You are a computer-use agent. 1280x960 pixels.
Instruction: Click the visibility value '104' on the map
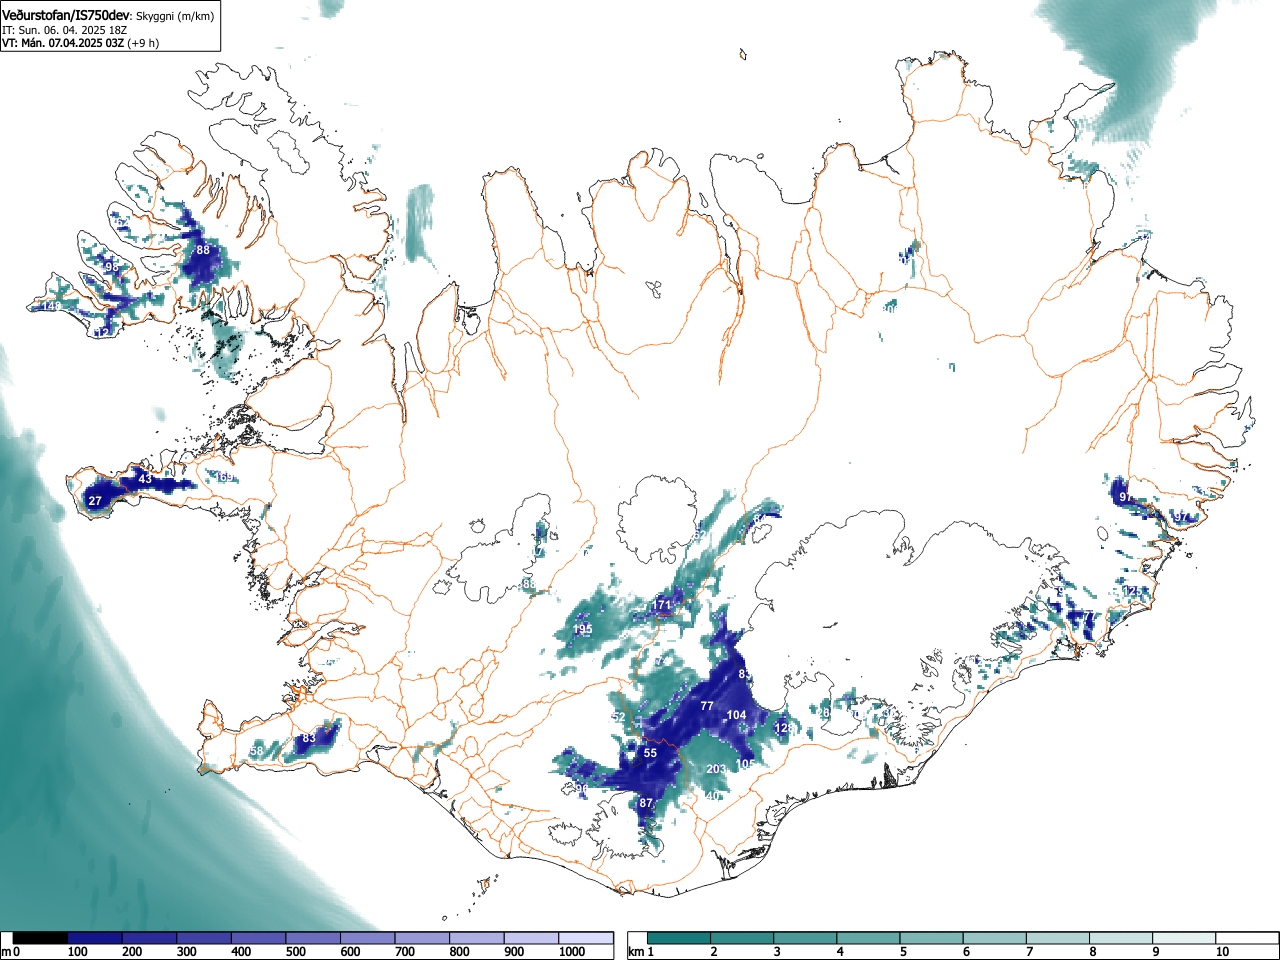pos(737,715)
